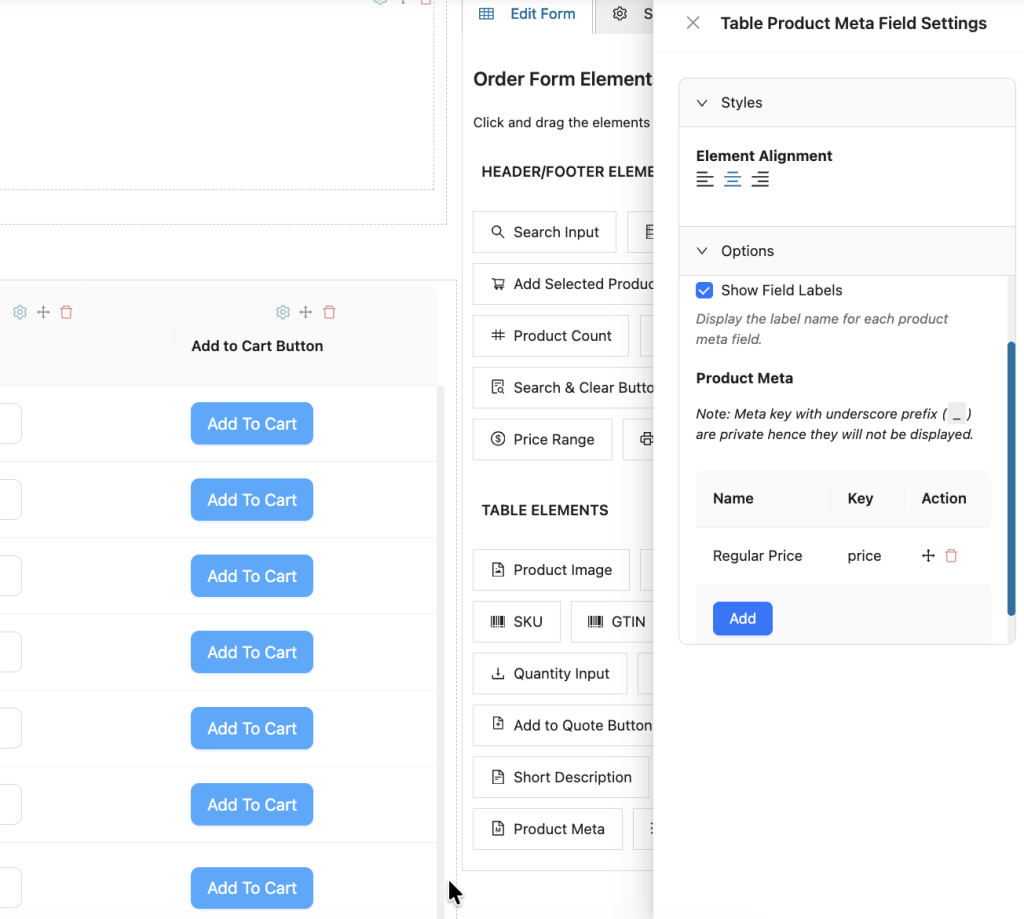Click the Add product meta button
1024x919 pixels.
[x=743, y=619]
